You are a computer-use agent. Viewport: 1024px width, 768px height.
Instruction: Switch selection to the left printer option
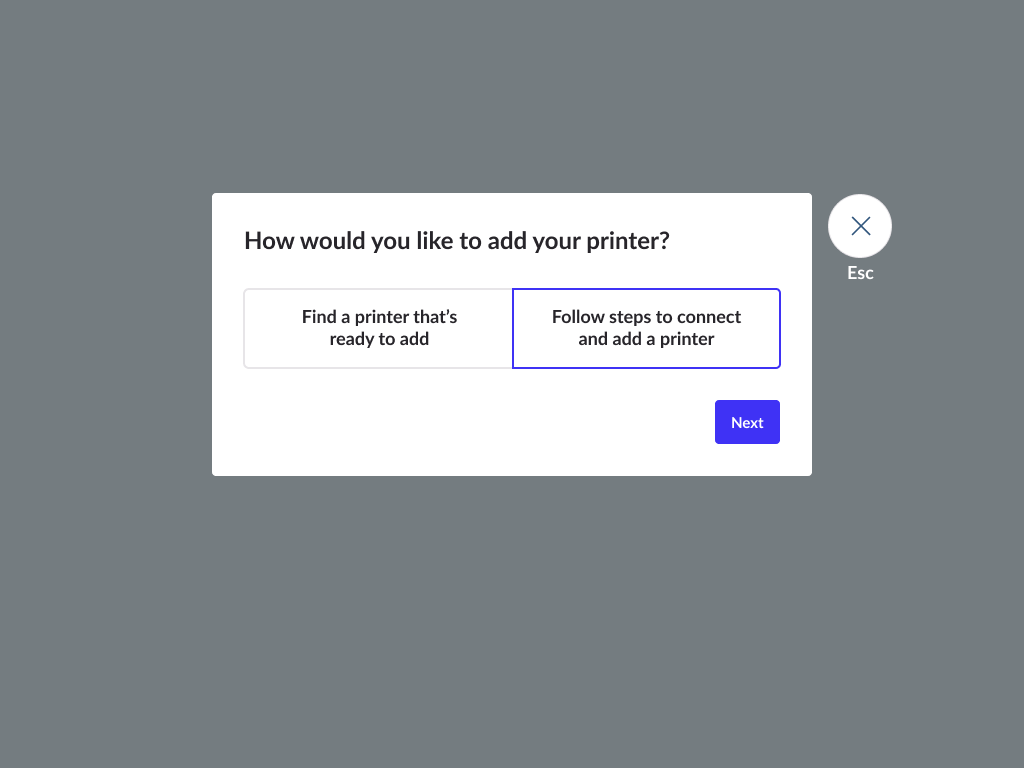click(379, 328)
